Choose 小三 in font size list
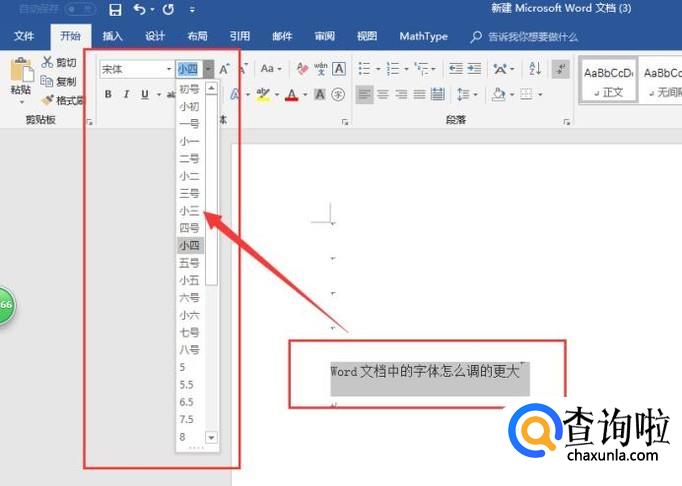This screenshot has width=682, height=486. point(190,211)
